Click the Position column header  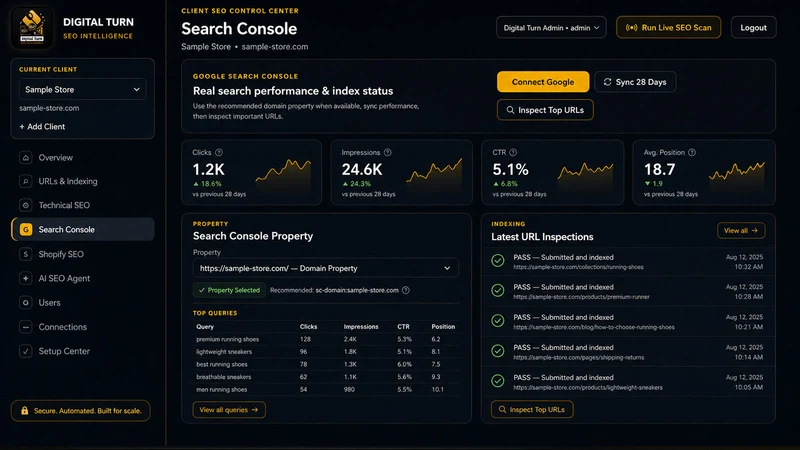(x=443, y=327)
